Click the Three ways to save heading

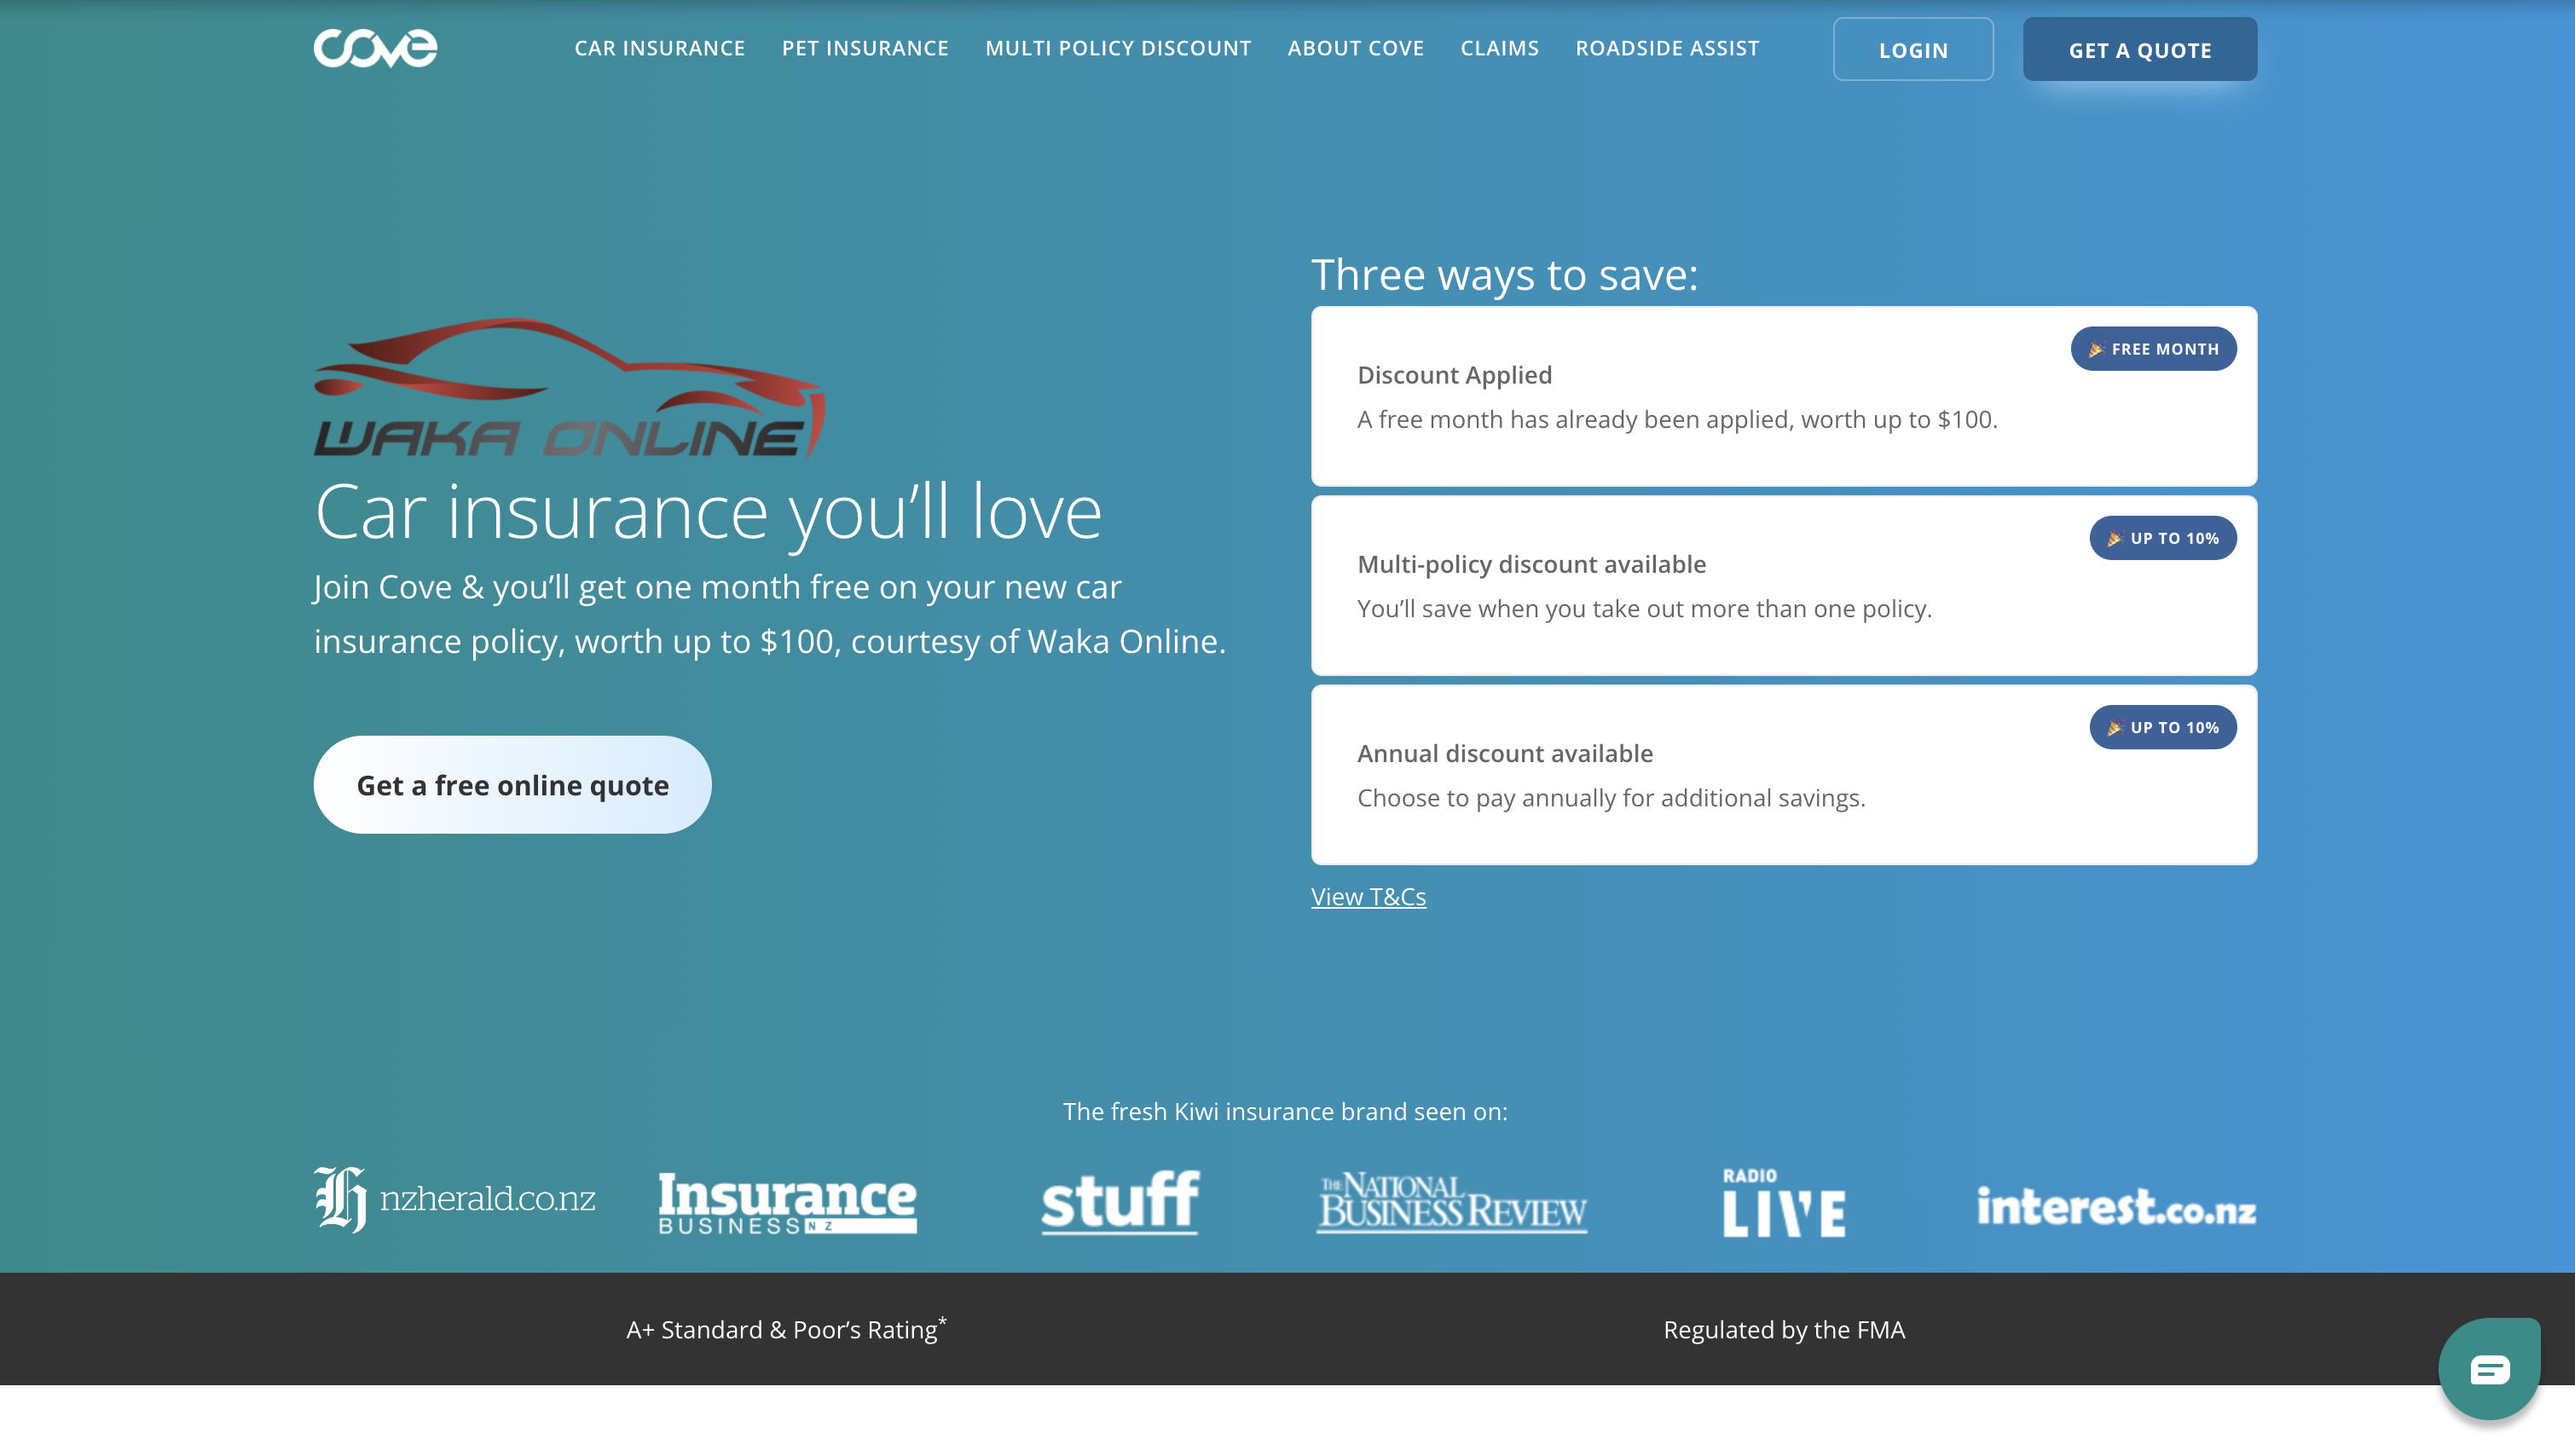[1504, 275]
